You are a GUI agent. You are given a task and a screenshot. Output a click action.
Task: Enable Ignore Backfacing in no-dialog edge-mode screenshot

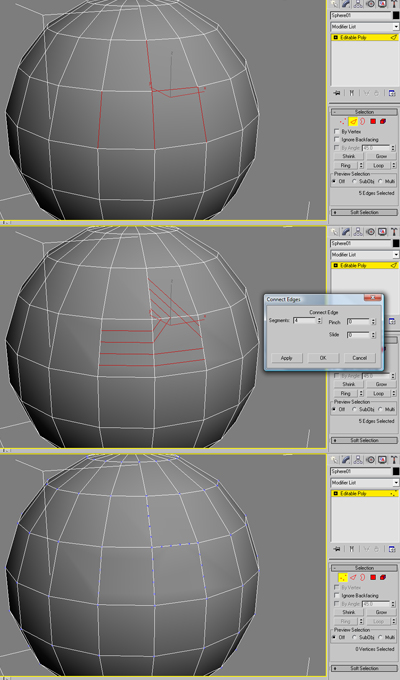tap(336, 140)
